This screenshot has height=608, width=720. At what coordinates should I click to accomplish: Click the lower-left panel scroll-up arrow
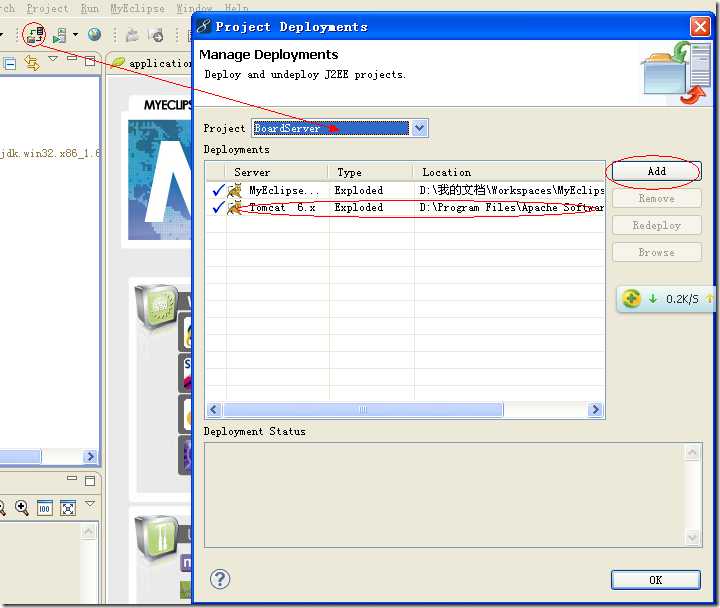89,532
